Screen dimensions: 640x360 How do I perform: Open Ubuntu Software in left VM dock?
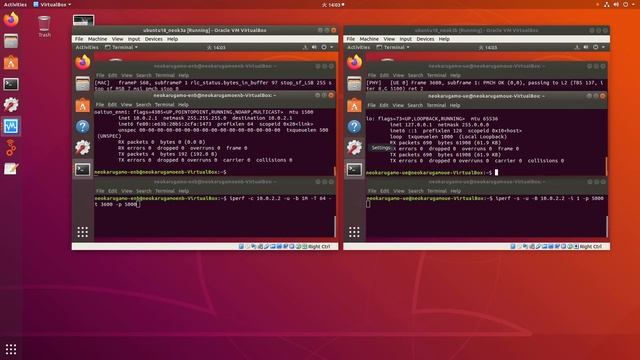pos(82,105)
